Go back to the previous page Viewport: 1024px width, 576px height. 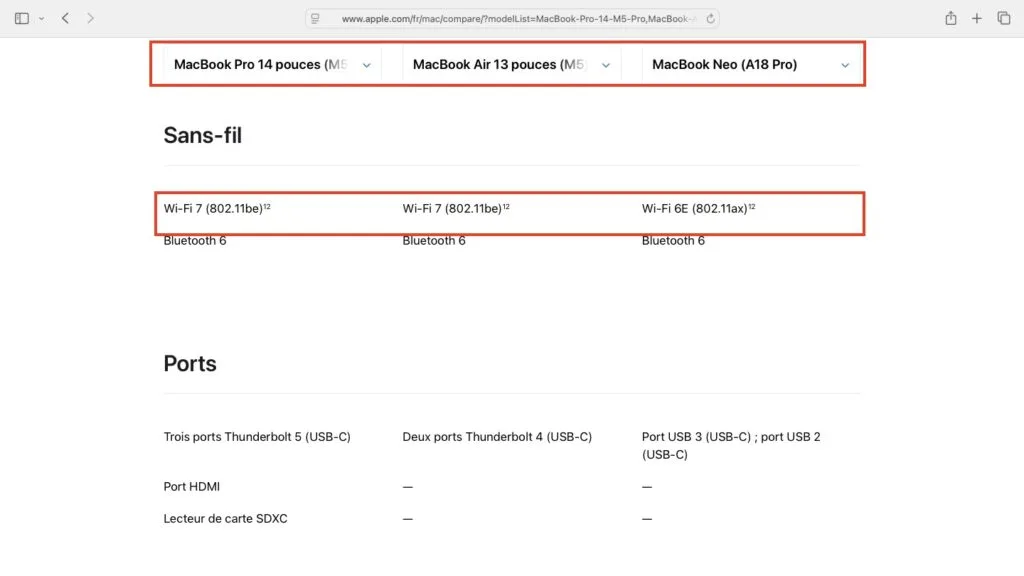(x=65, y=18)
